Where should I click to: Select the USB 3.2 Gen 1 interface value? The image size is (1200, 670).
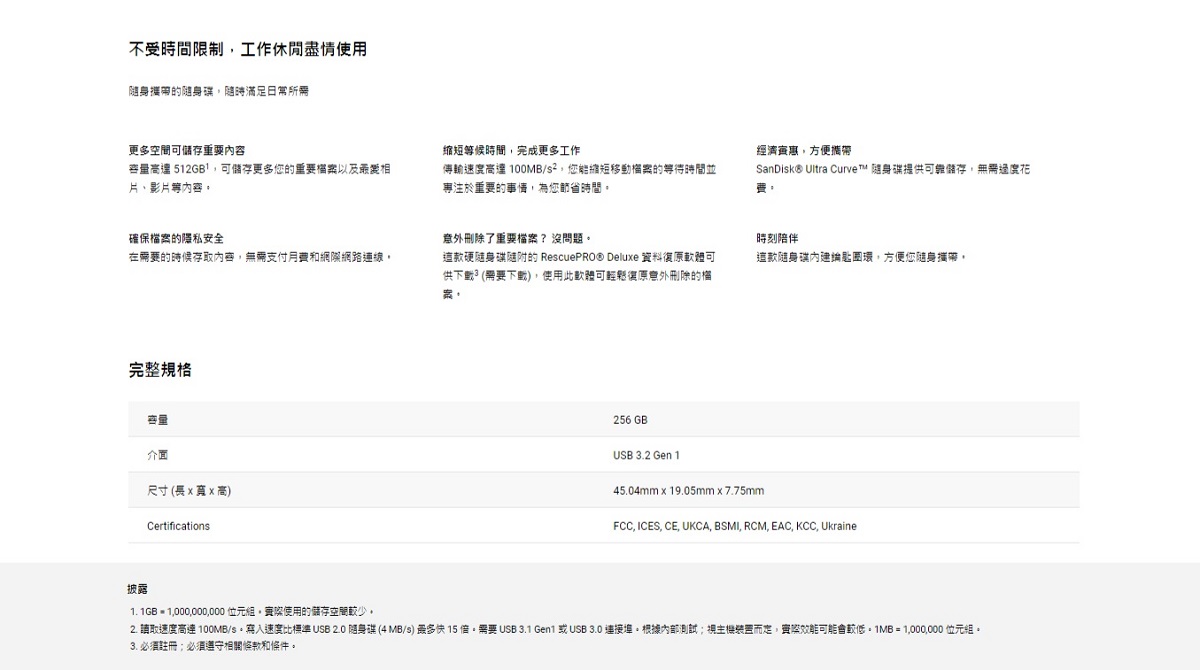pyautogui.click(x=646, y=455)
